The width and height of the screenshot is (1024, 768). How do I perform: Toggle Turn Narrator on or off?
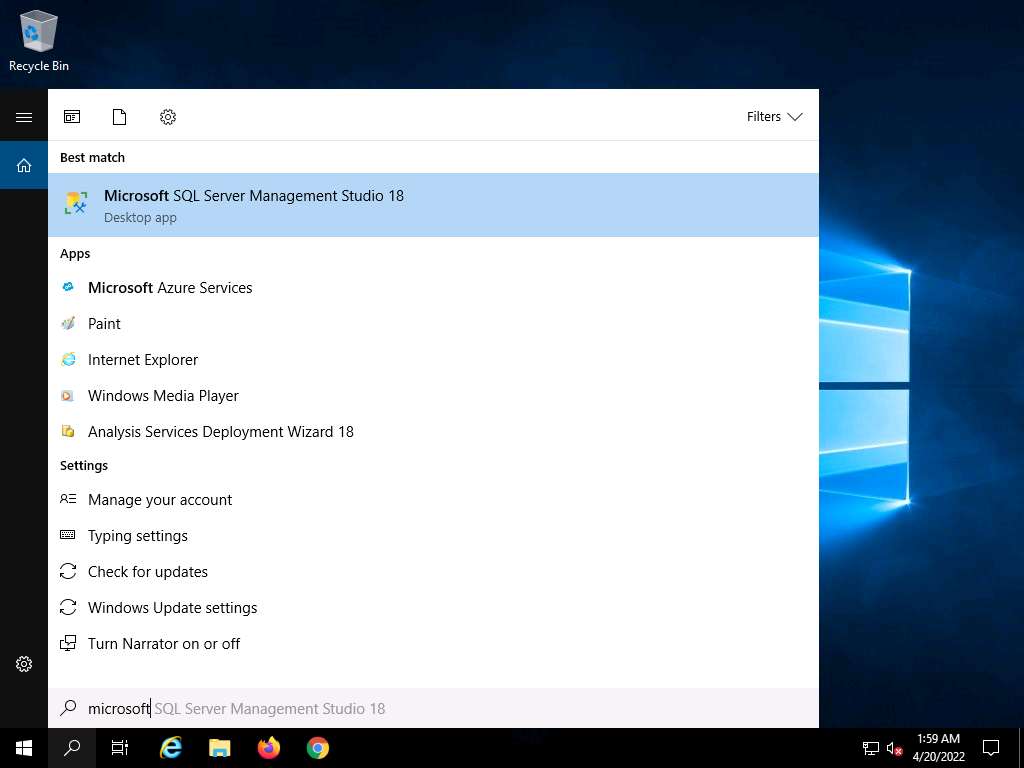pos(164,644)
